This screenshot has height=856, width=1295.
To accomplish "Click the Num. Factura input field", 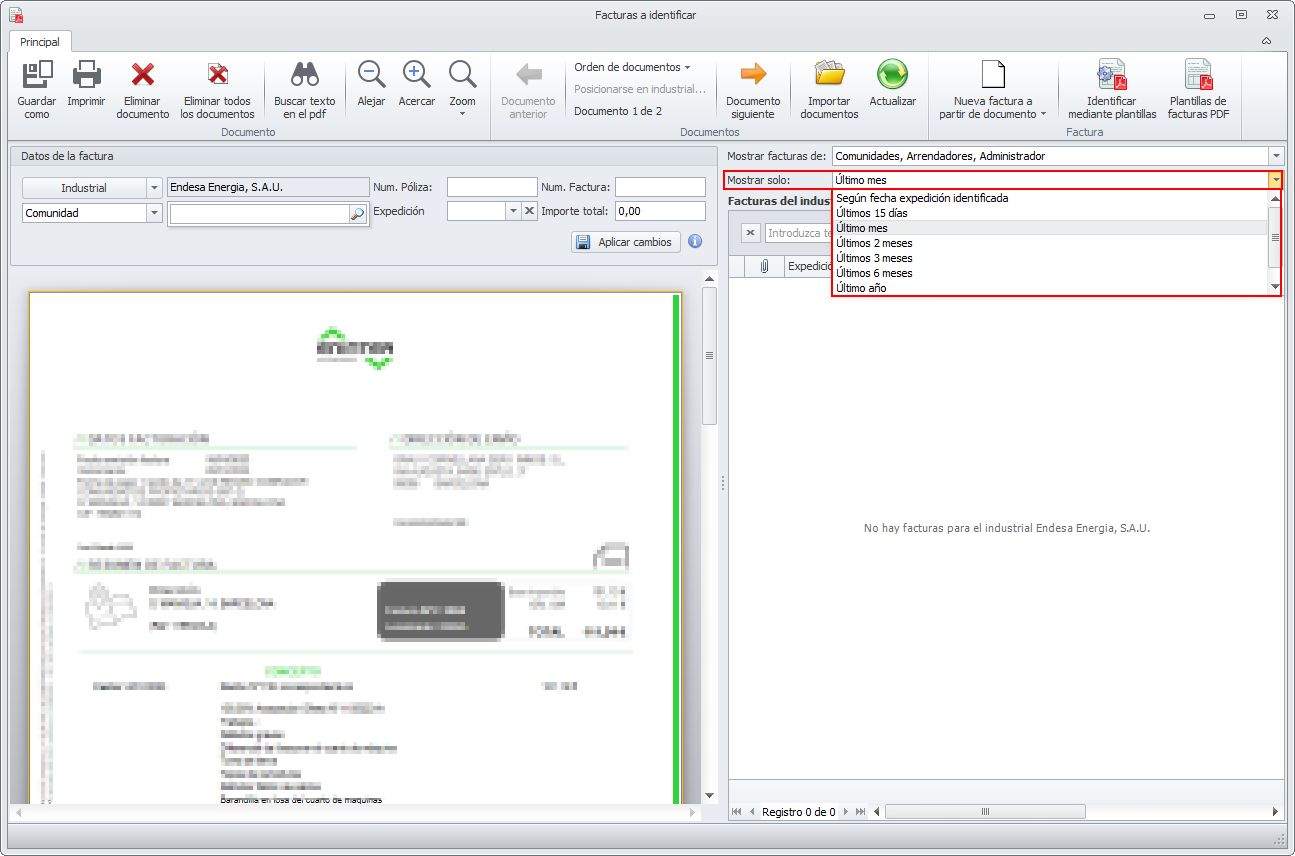I will (660, 187).
